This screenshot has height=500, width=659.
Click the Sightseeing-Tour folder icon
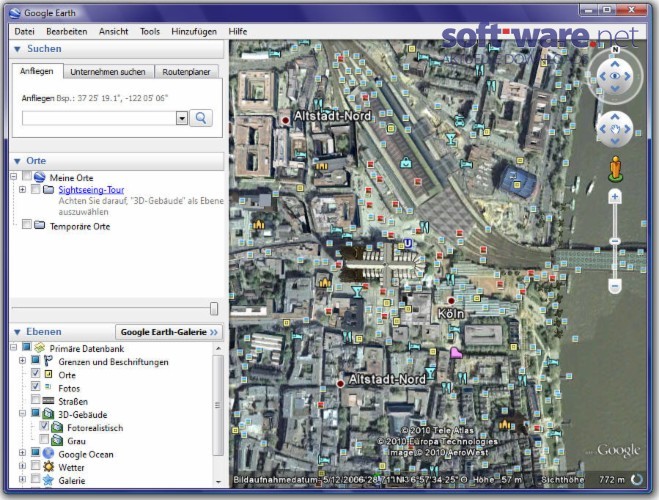48,189
